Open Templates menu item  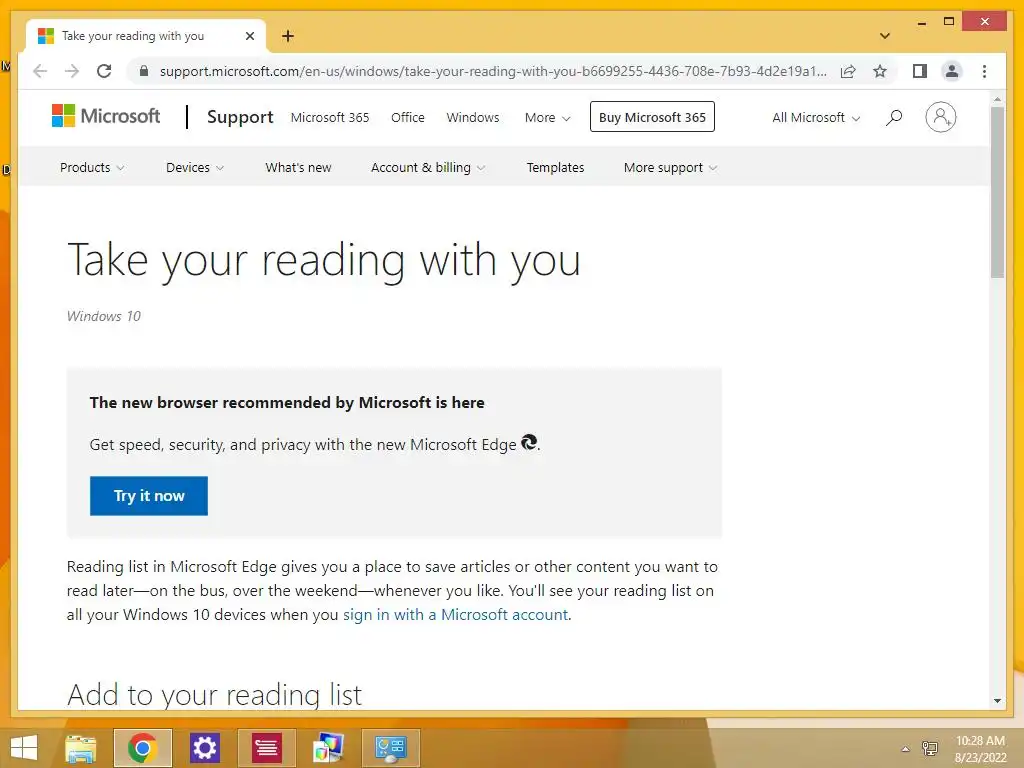tap(555, 168)
